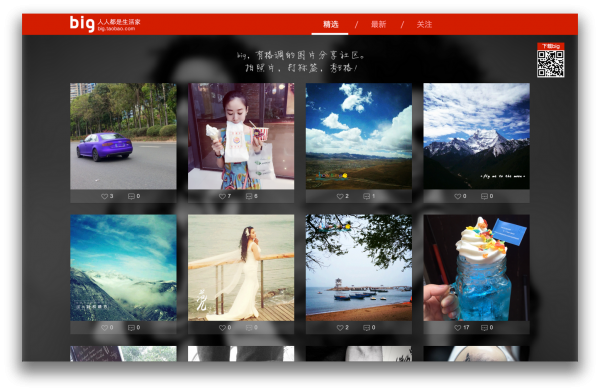Open the purple car thumbnail
Screen dimensions: 600x392
123,136
